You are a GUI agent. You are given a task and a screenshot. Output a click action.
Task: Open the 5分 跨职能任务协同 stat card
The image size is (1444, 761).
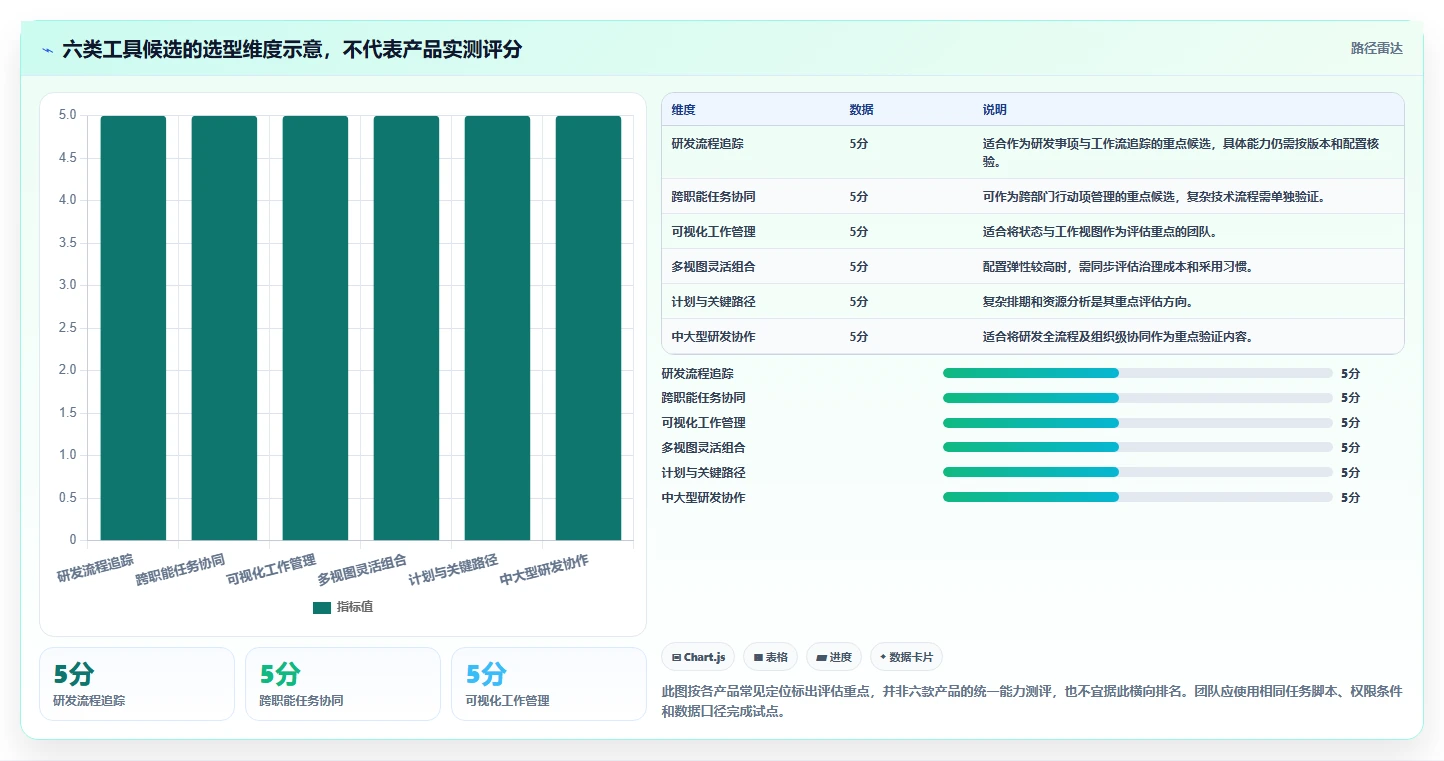click(x=343, y=684)
